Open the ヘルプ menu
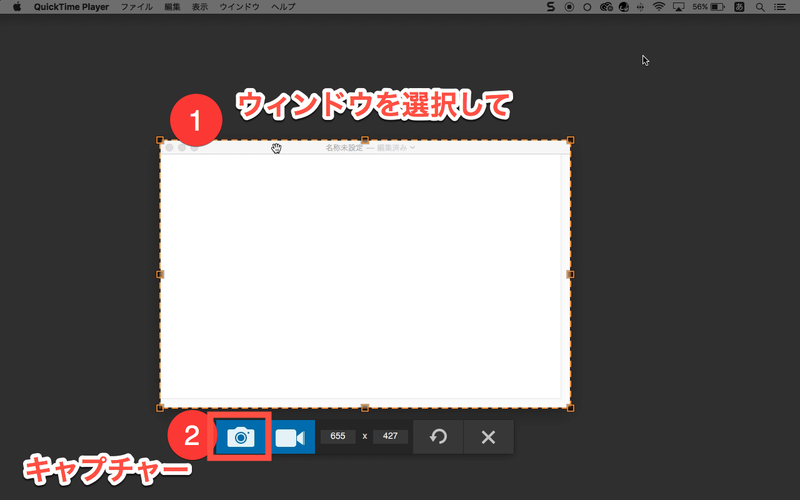800x500 pixels. coord(283,7)
